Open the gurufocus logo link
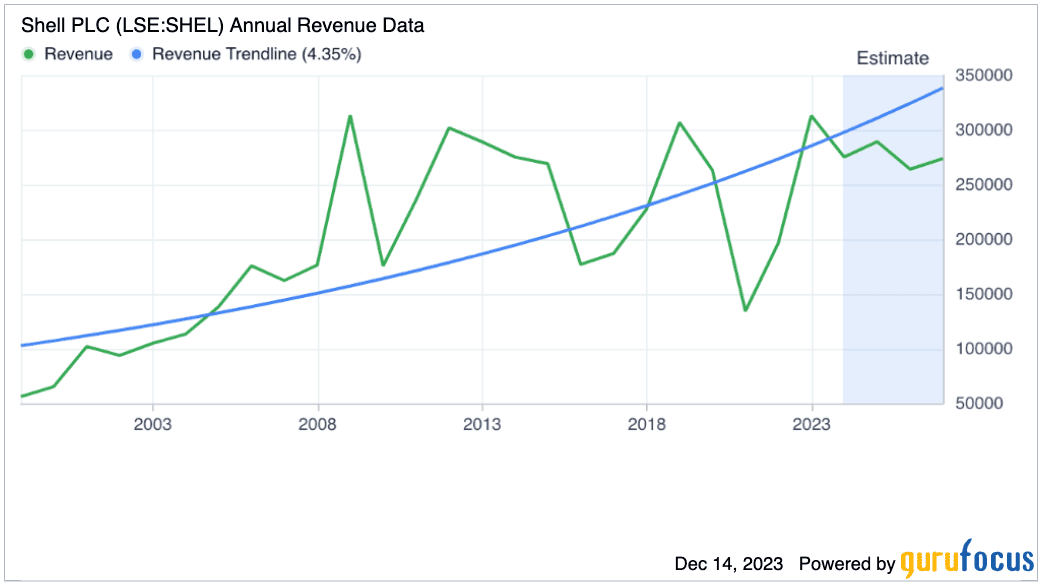The width and height of the screenshot is (1042, 585). point(965,563)
